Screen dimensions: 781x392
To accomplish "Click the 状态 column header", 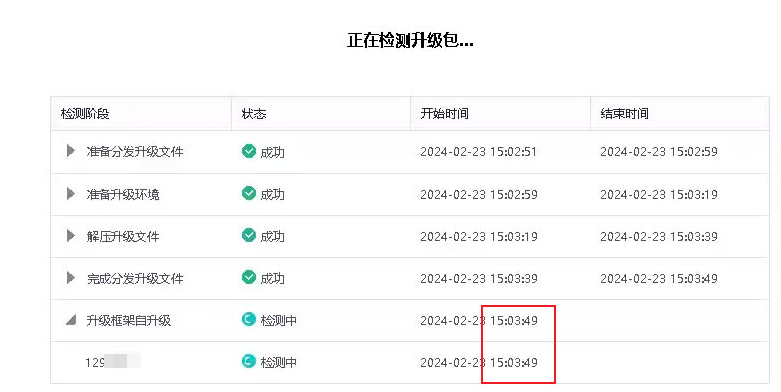I will click(254, 114).
